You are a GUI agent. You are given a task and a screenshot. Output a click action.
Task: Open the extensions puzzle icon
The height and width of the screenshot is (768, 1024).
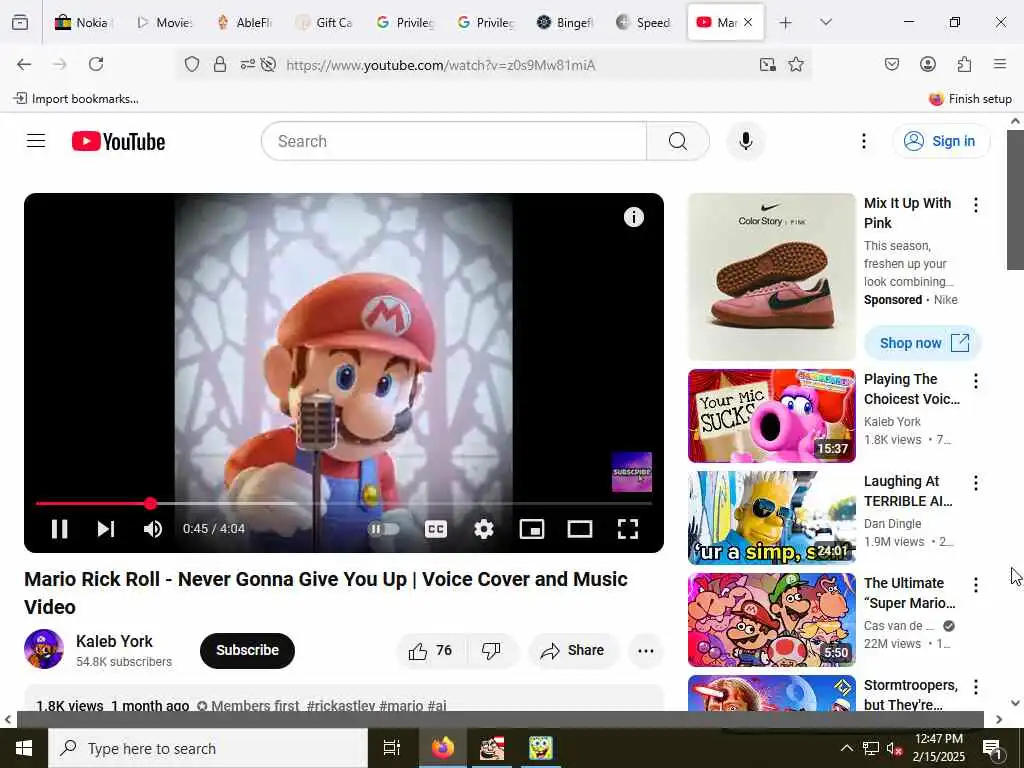coord(964,64)
